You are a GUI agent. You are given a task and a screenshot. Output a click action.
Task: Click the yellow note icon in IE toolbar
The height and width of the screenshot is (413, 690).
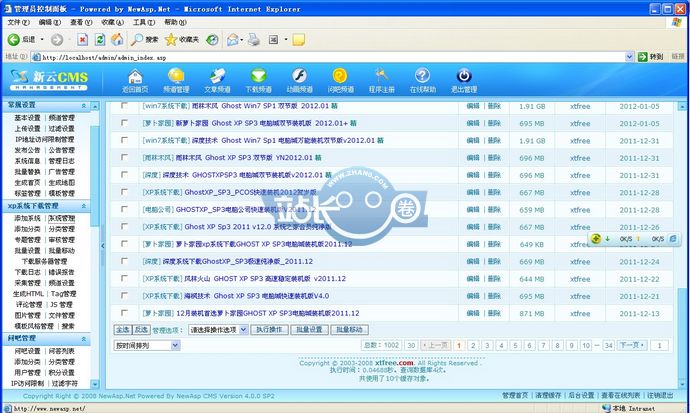click(x=299, y=40)
